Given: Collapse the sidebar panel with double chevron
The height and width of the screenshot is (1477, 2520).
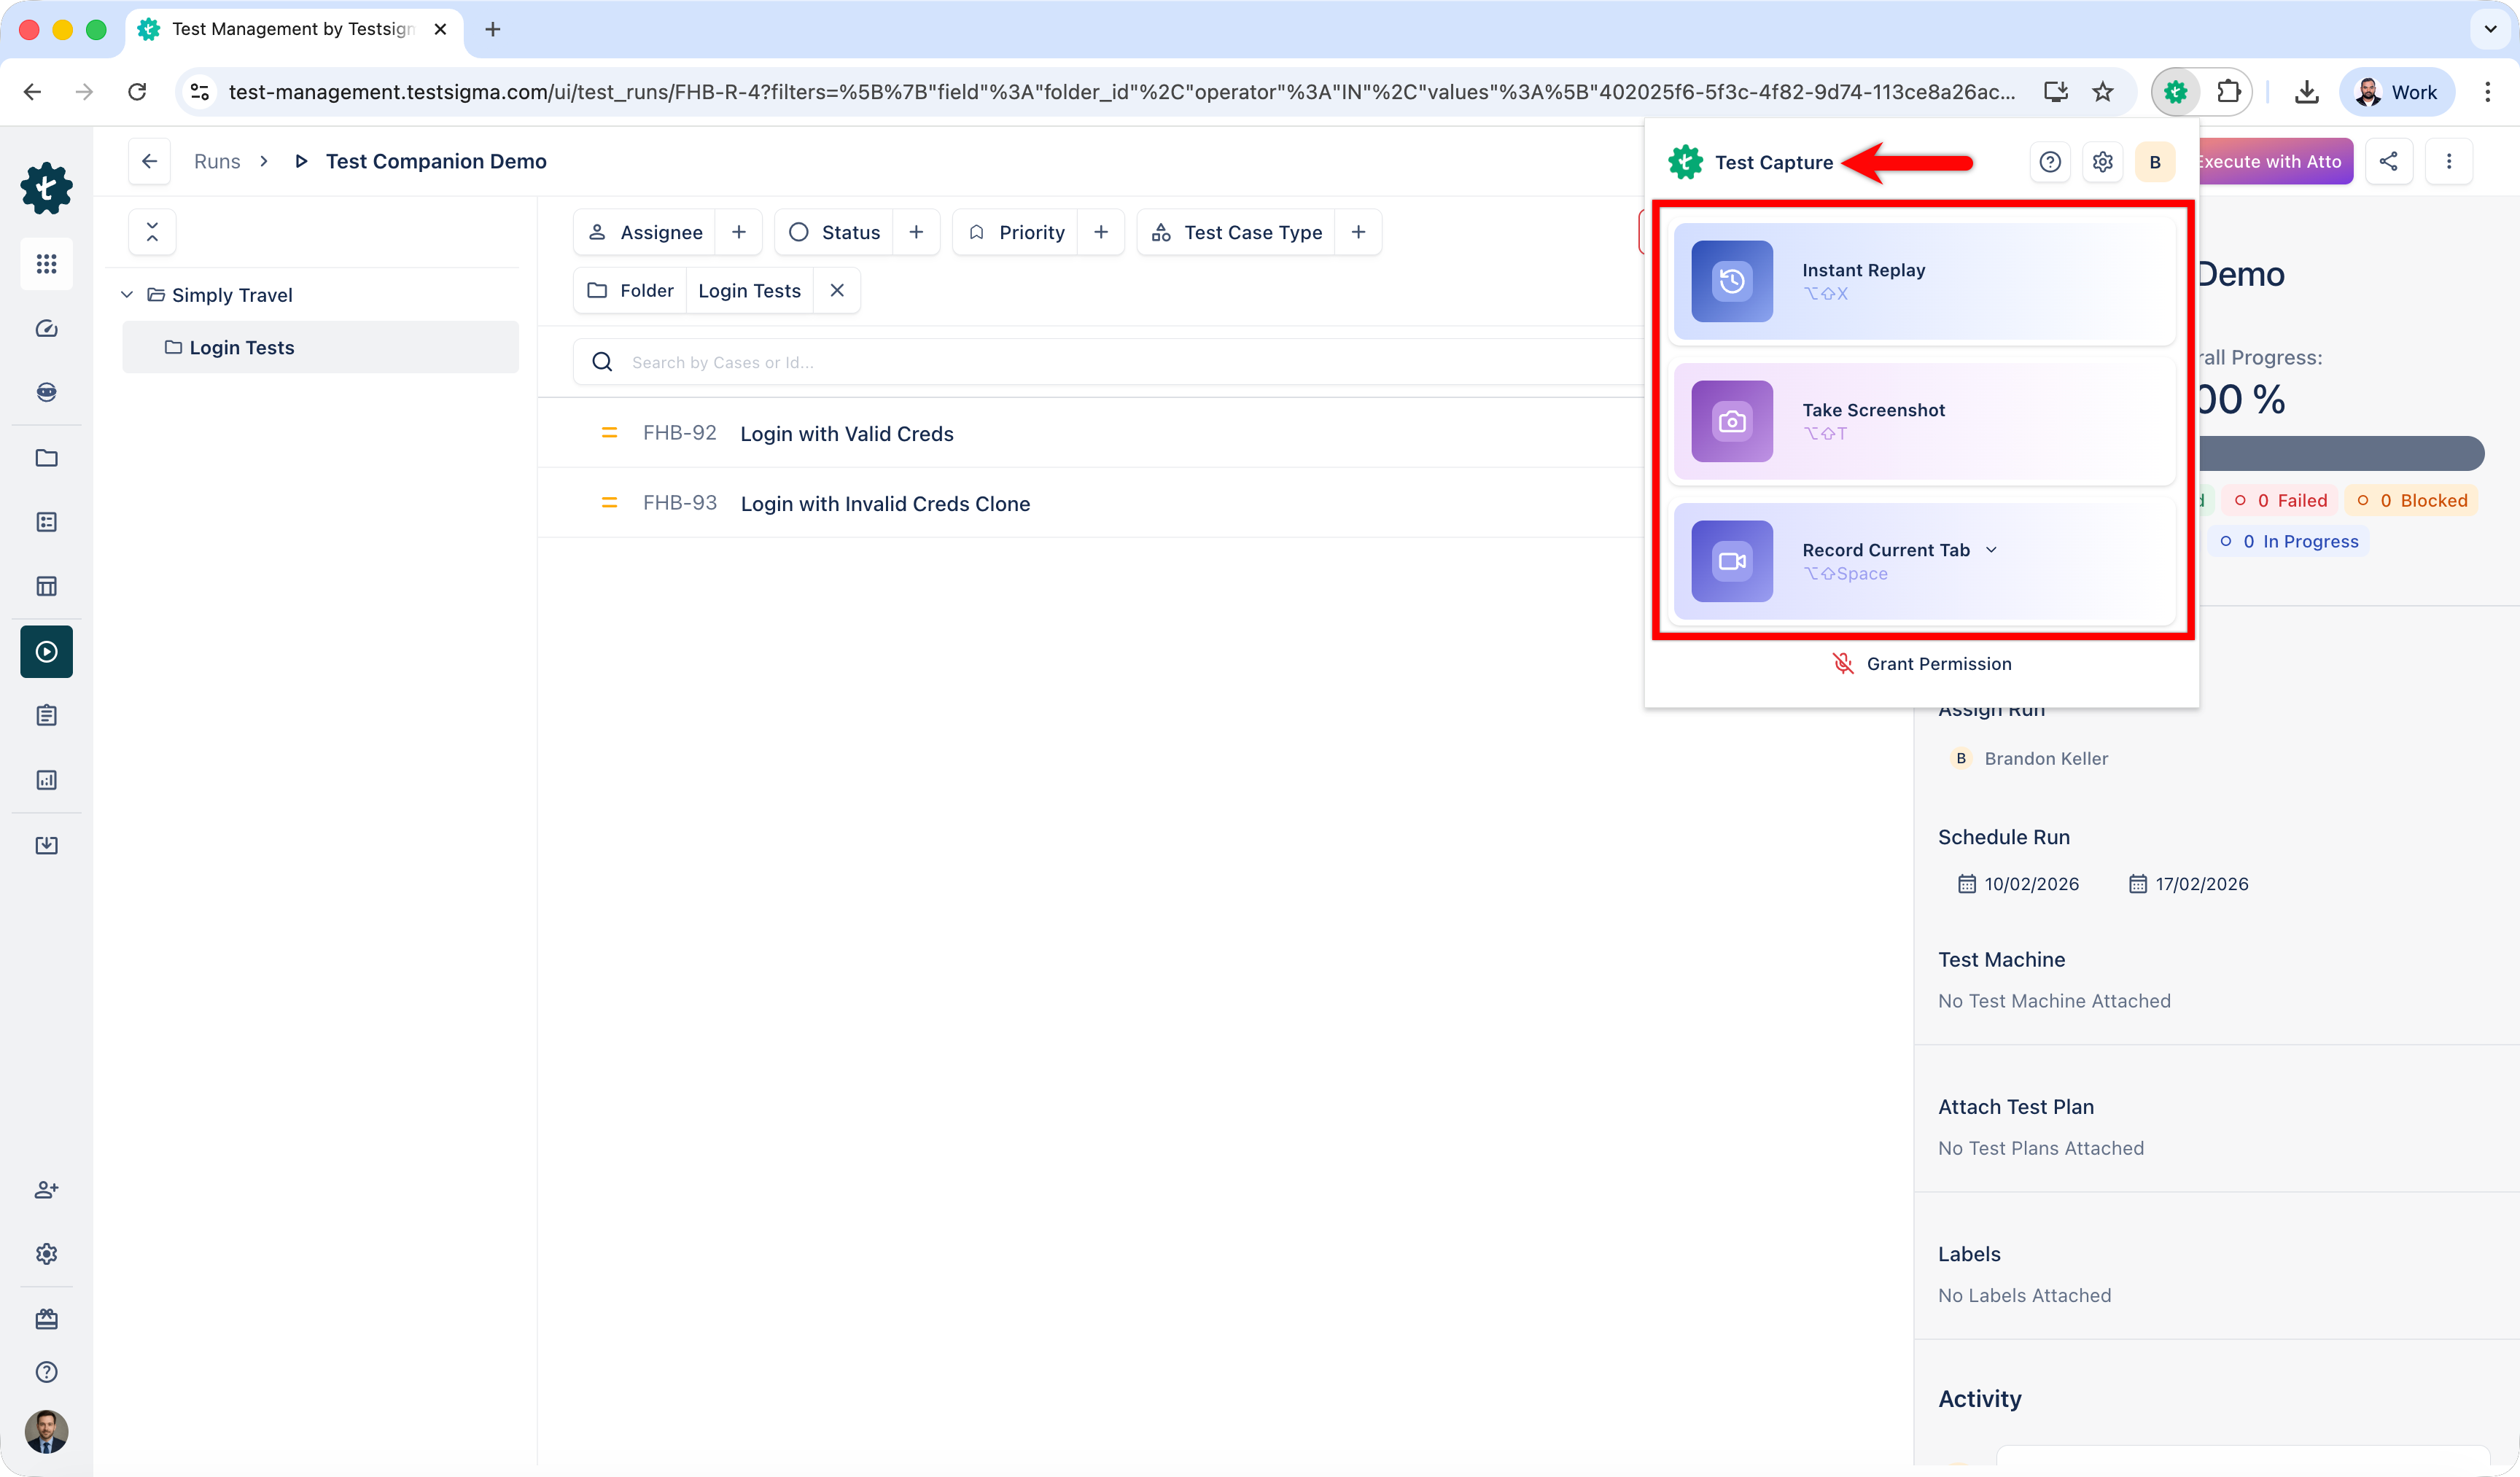Looking at the screenshot, I should (x=152, y=231).
